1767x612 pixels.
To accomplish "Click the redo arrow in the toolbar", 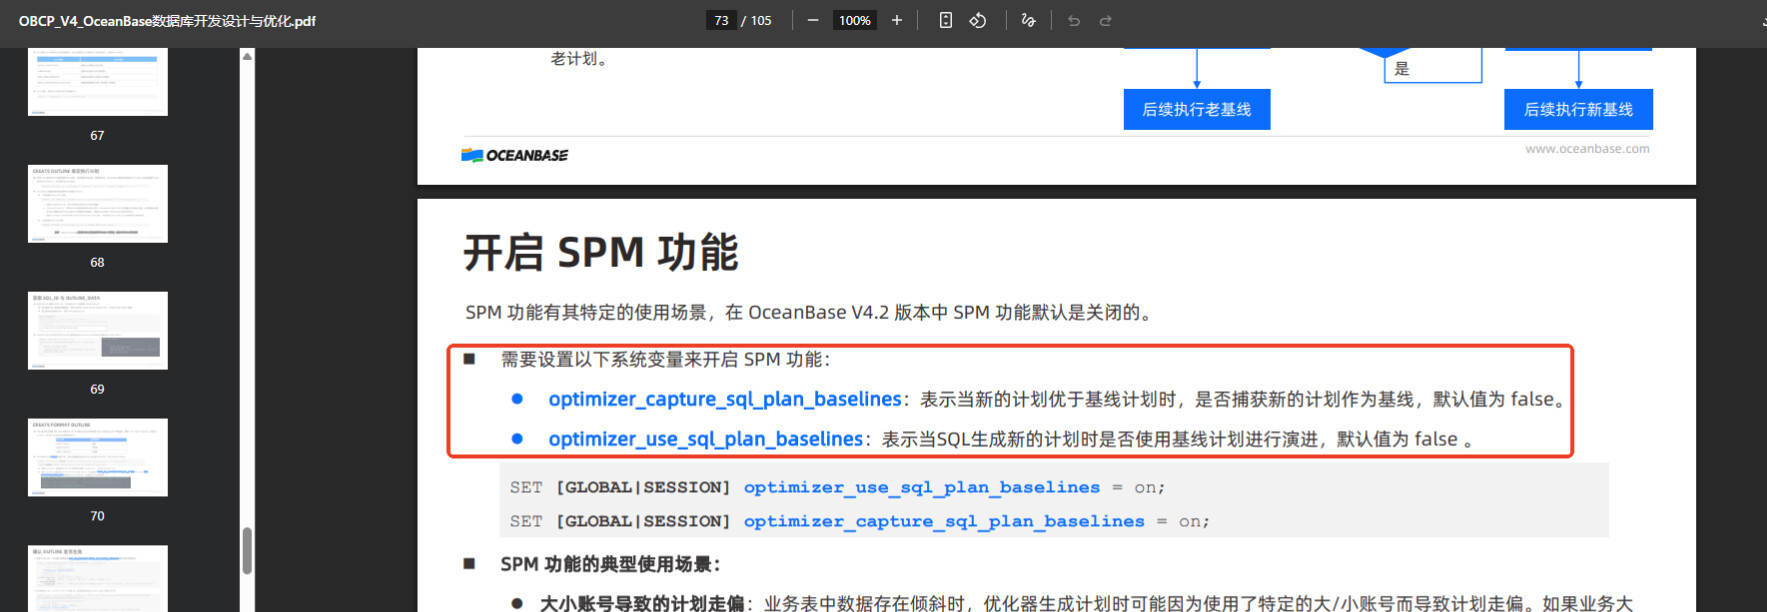I will pos(1105,21).
